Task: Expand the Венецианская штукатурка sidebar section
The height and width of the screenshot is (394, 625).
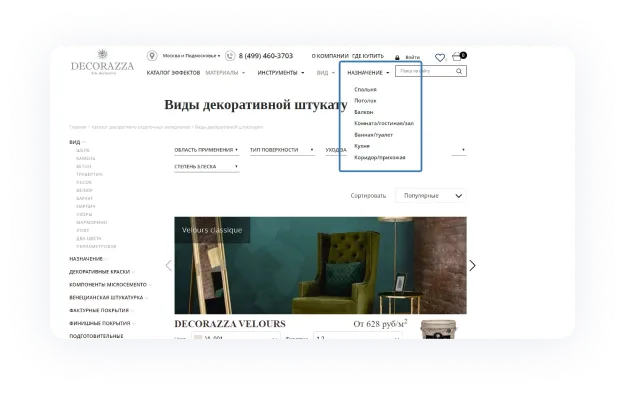Action: tap(108, 297)
